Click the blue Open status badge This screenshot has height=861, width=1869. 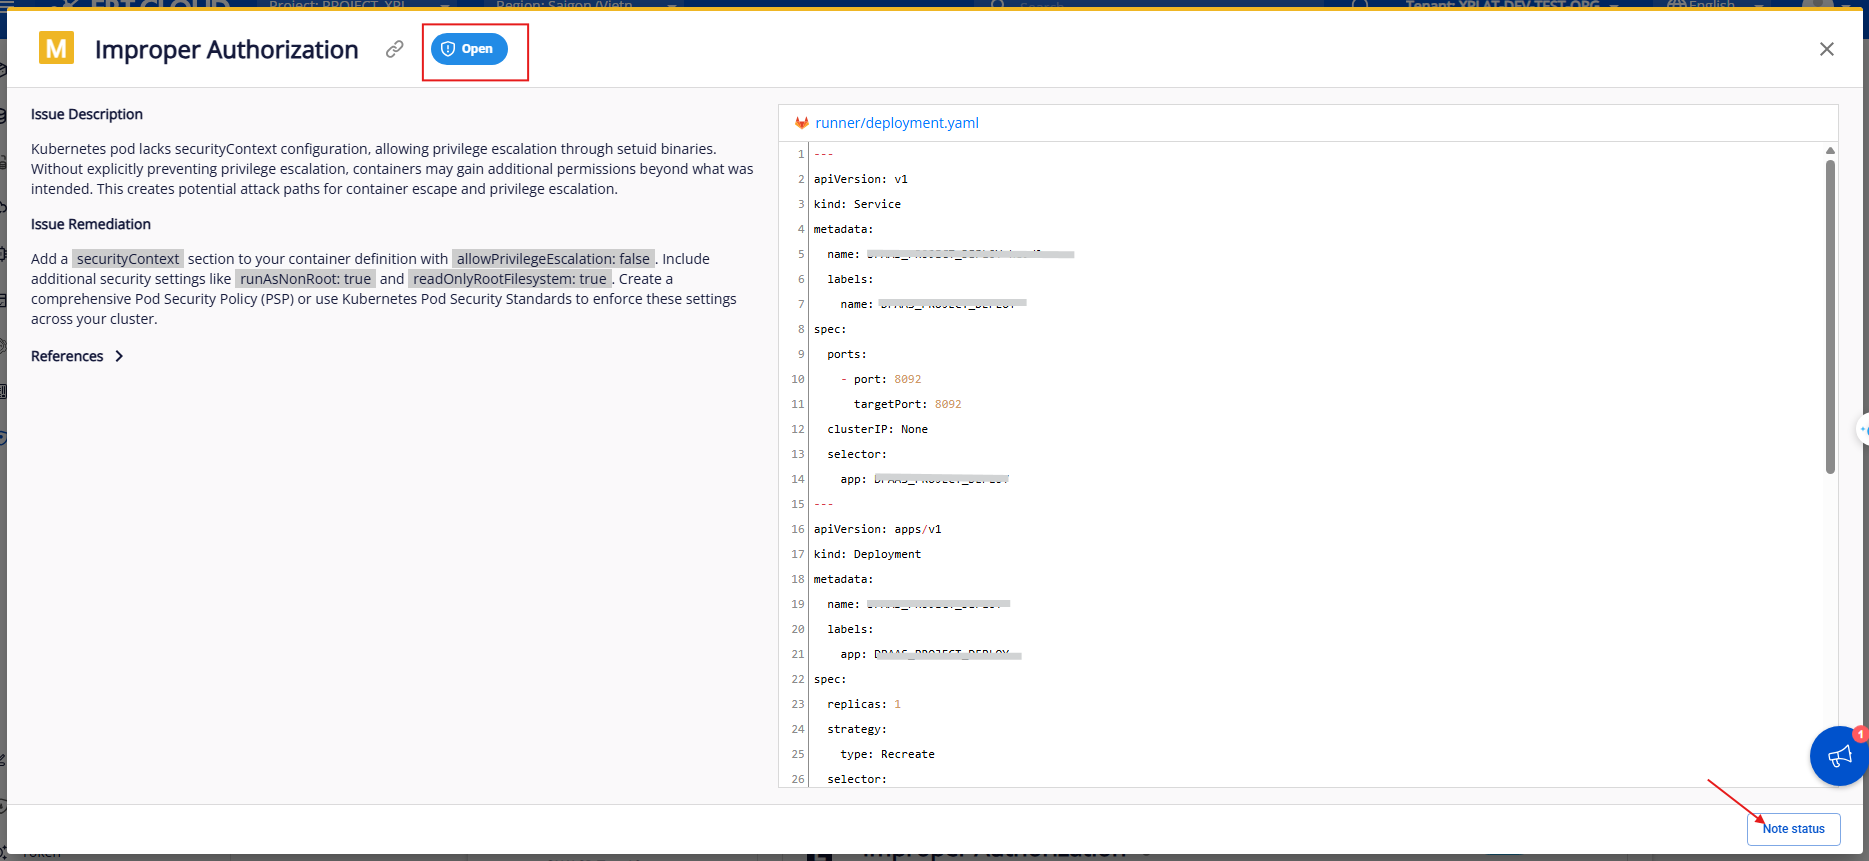[469, 49]
